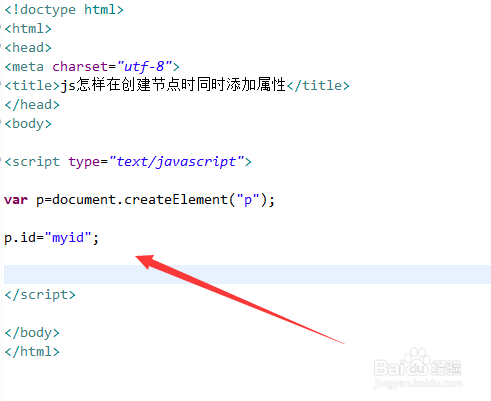Click the "p" string argument
Viewport: 491px width, 401px height.
tap(248, 200)
